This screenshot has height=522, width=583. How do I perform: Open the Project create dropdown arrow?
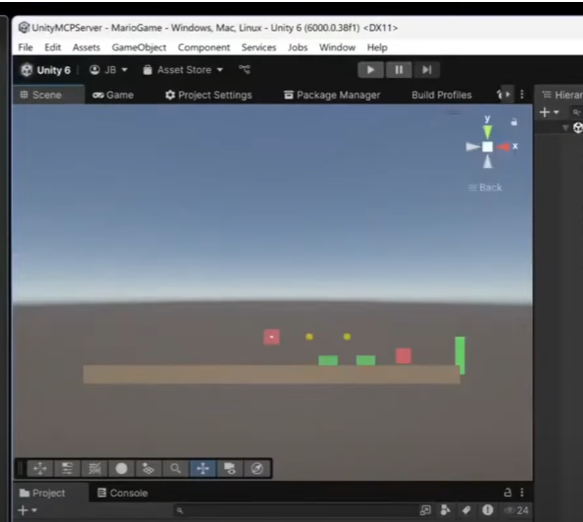(34, 510)
